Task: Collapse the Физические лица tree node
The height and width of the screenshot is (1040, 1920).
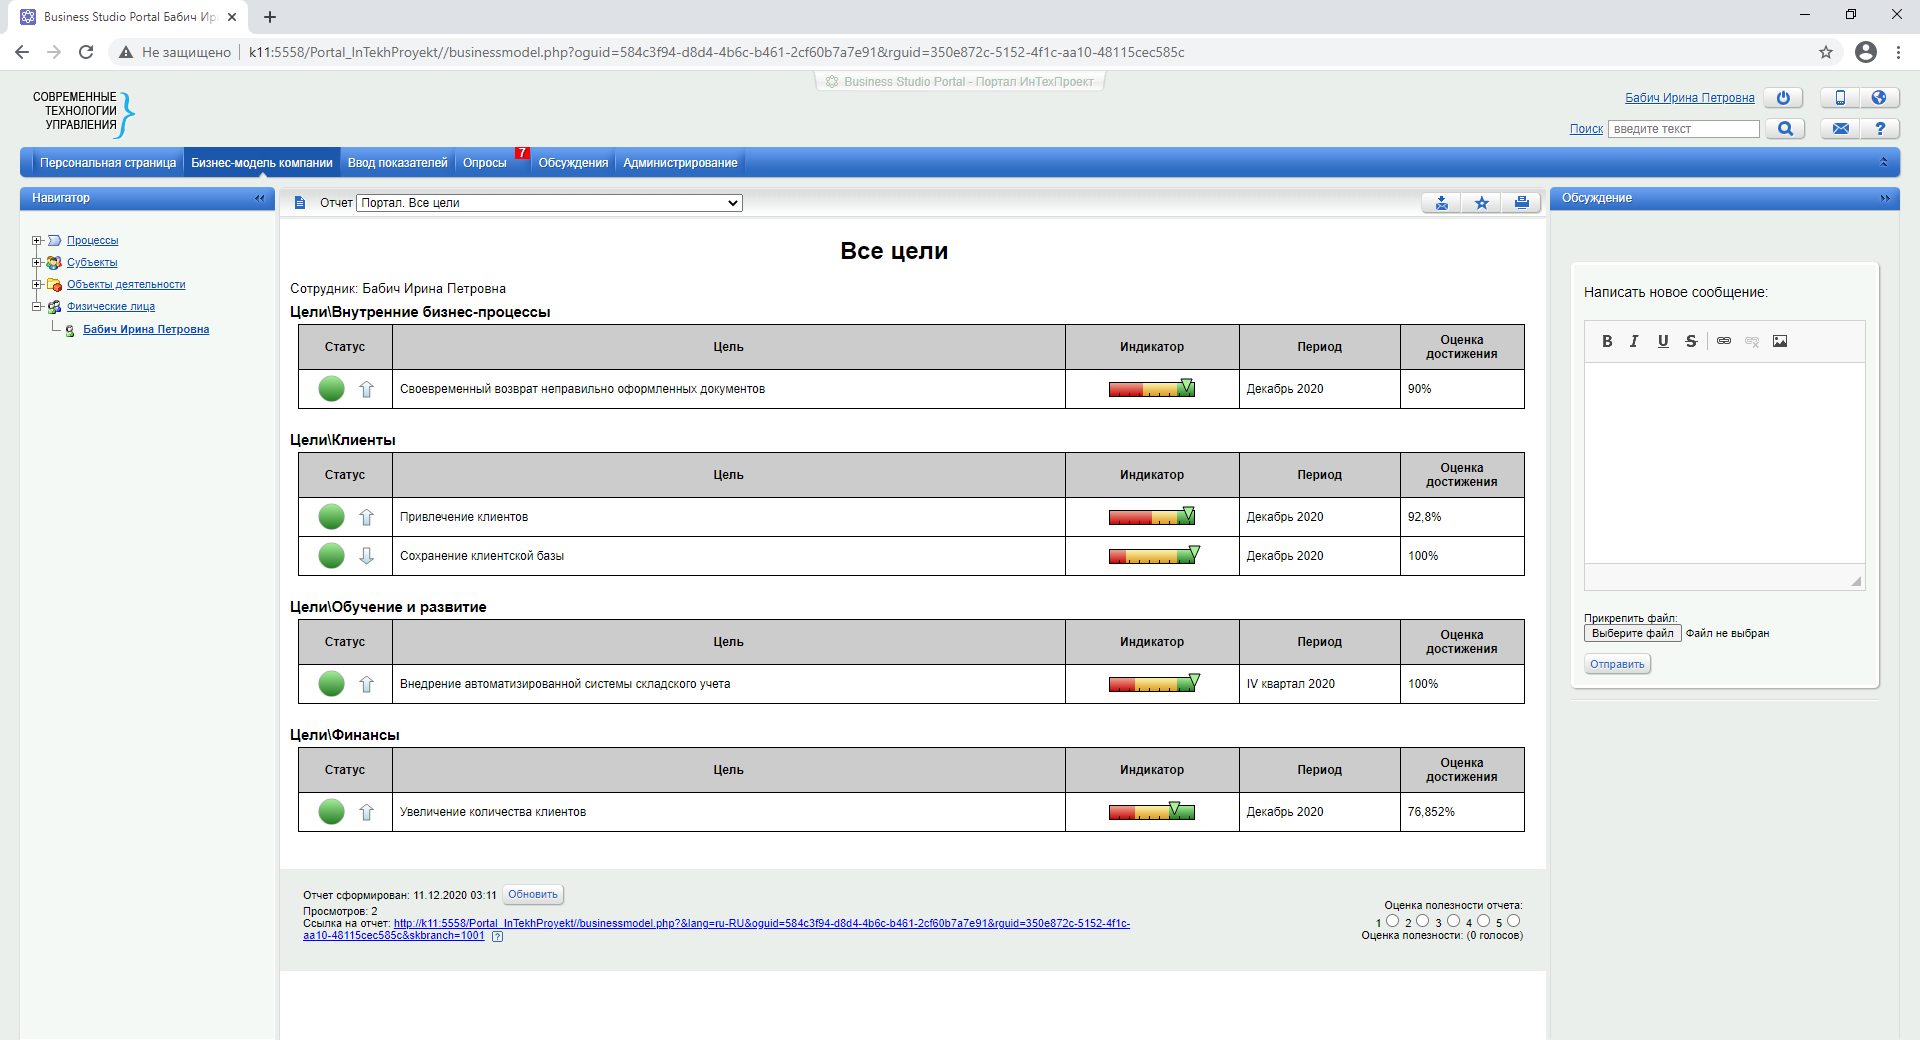Action: tap(37, 307)
